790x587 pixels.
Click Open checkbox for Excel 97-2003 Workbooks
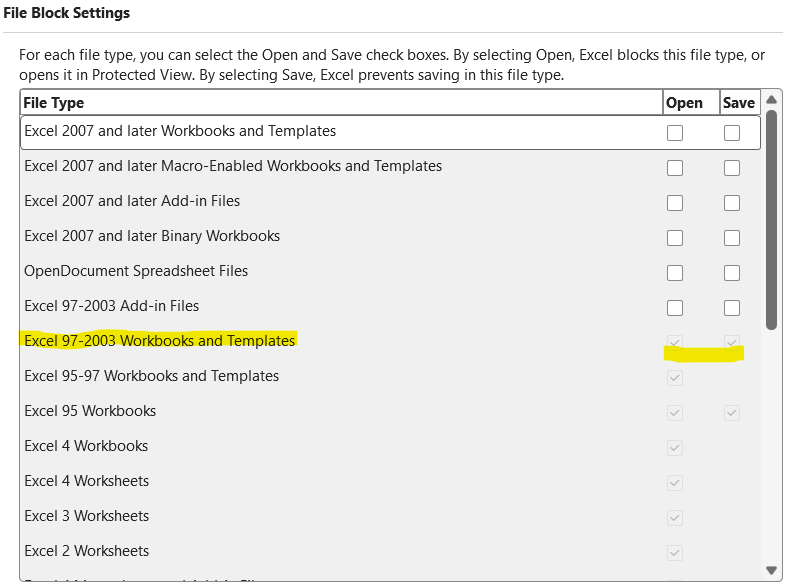coord(675,343)
